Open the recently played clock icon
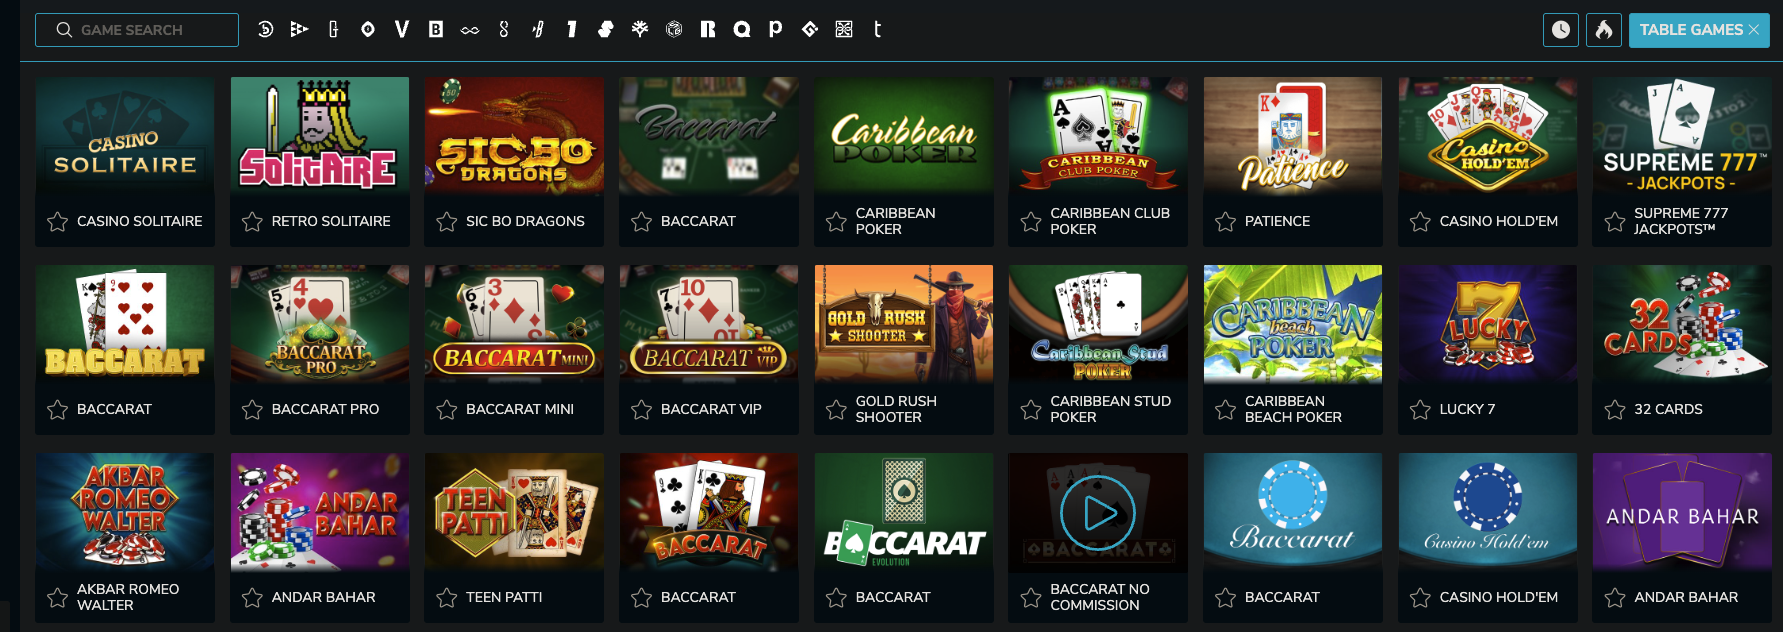The height and width of the screenshot is (632, 1783). point(1561,30)
